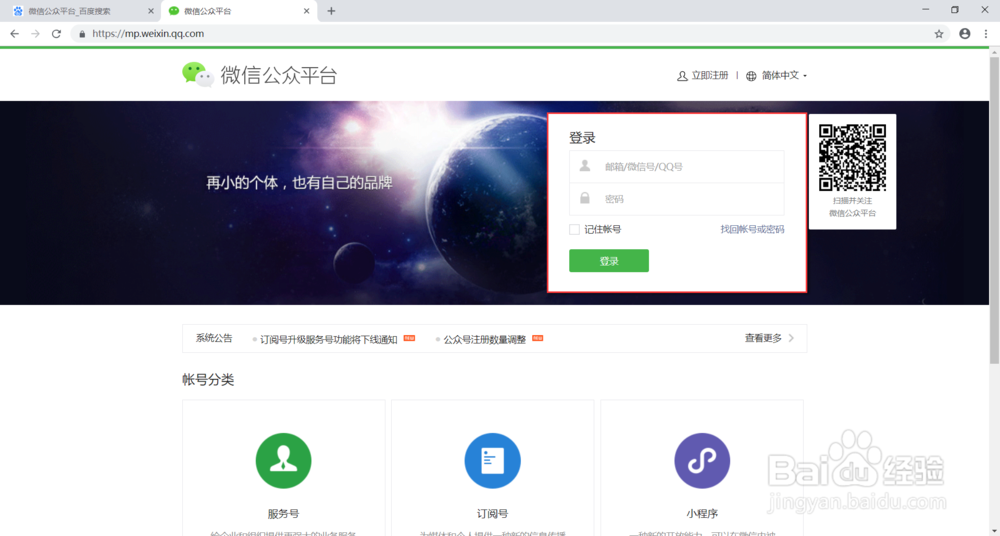Click the 立即注册 link
The height and width of the screenshot is (536, 1000).
[710, 75]
